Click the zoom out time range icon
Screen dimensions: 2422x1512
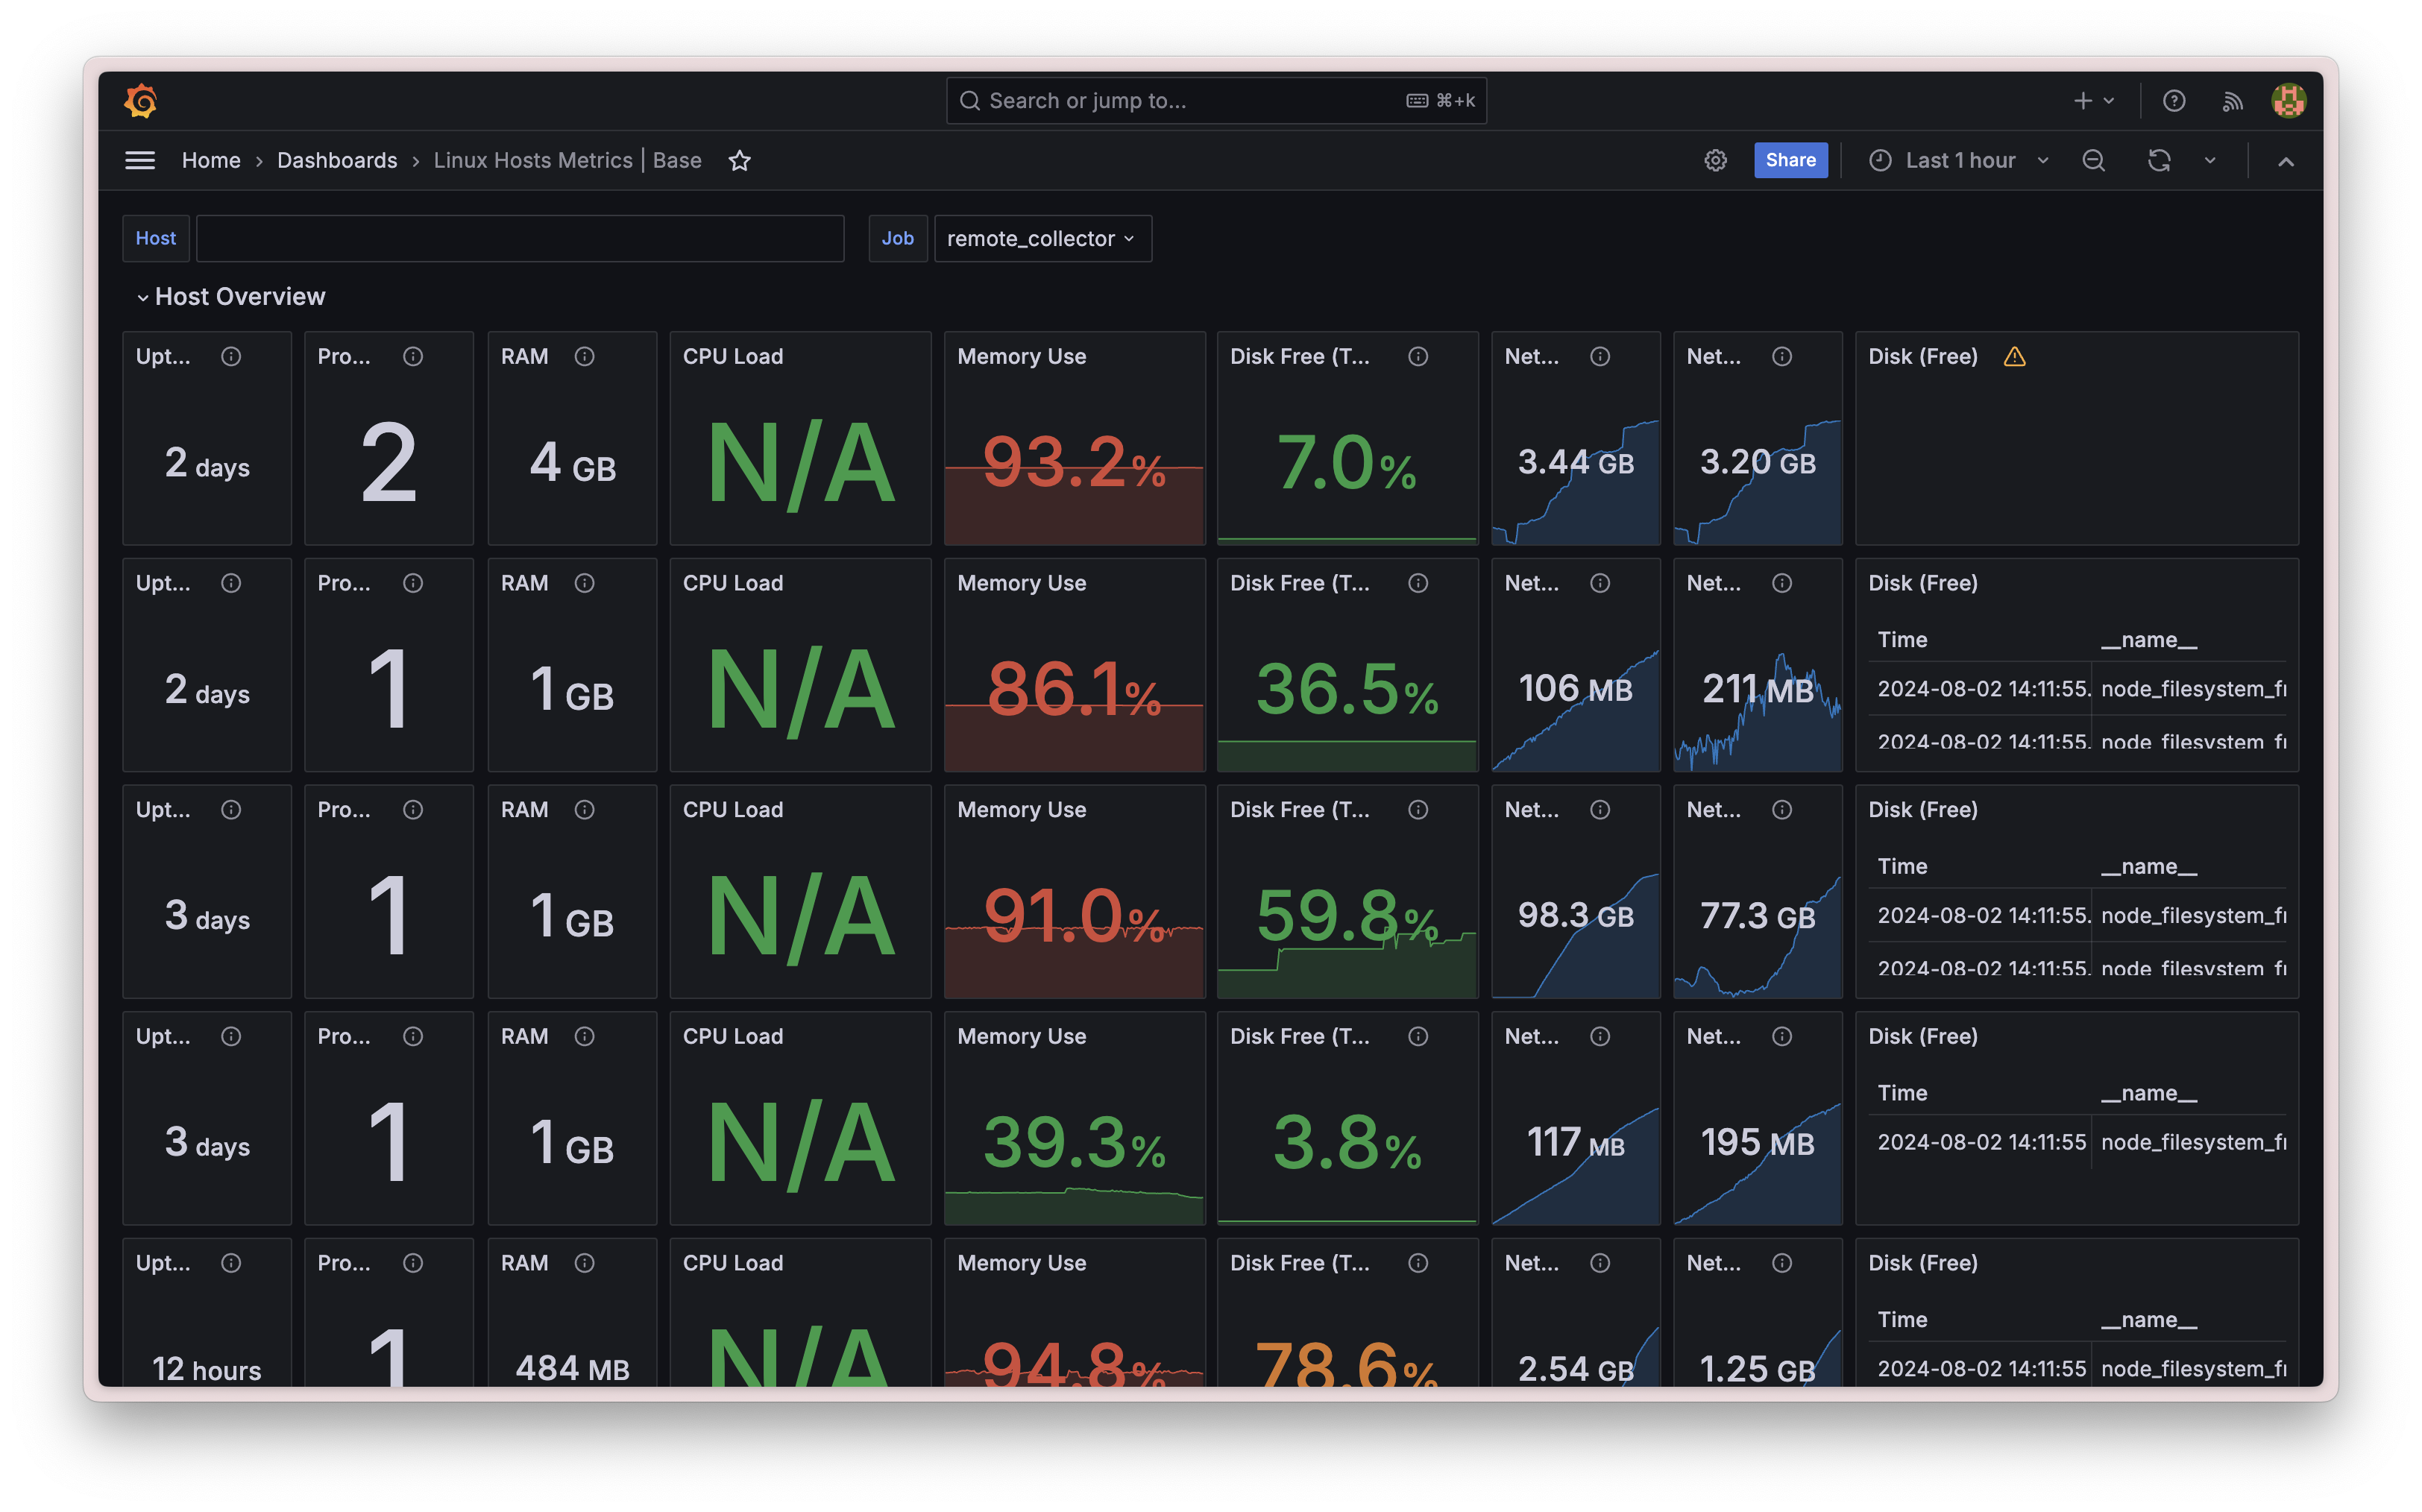pyautogui.click(x=2093, y=161)
